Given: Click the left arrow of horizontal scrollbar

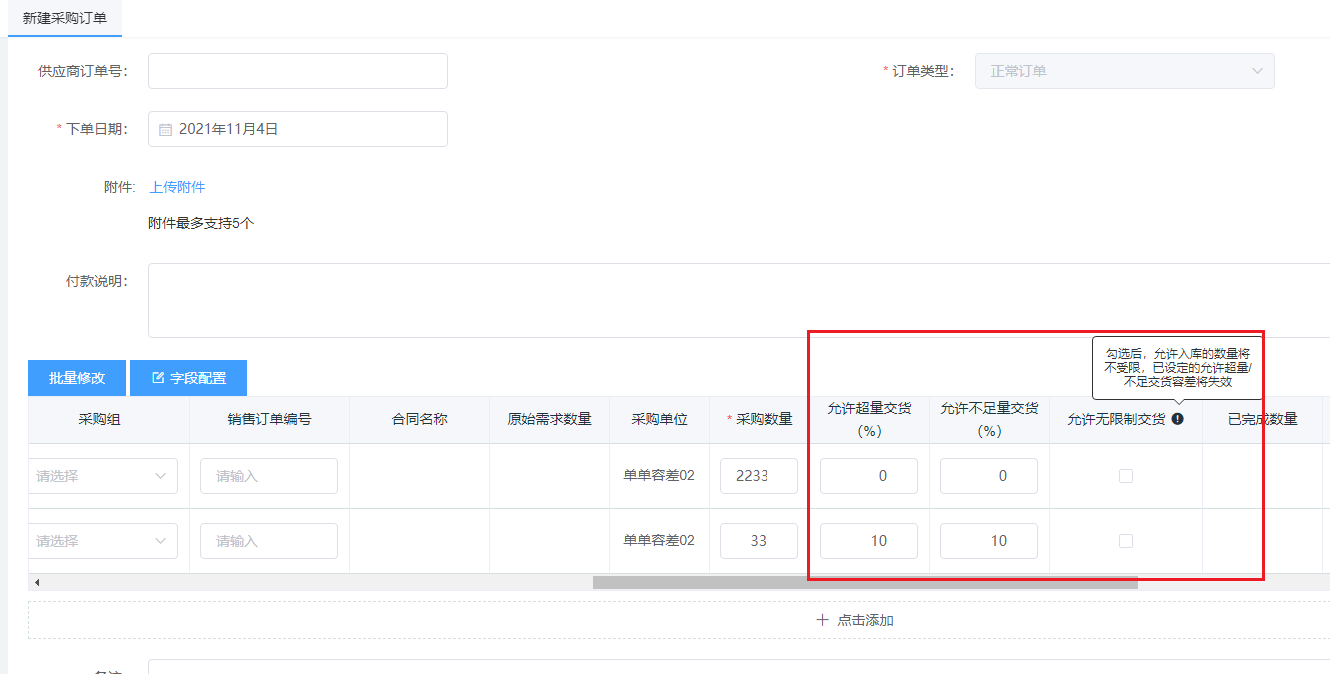Looking at the screenshot, I should [37, 582].
